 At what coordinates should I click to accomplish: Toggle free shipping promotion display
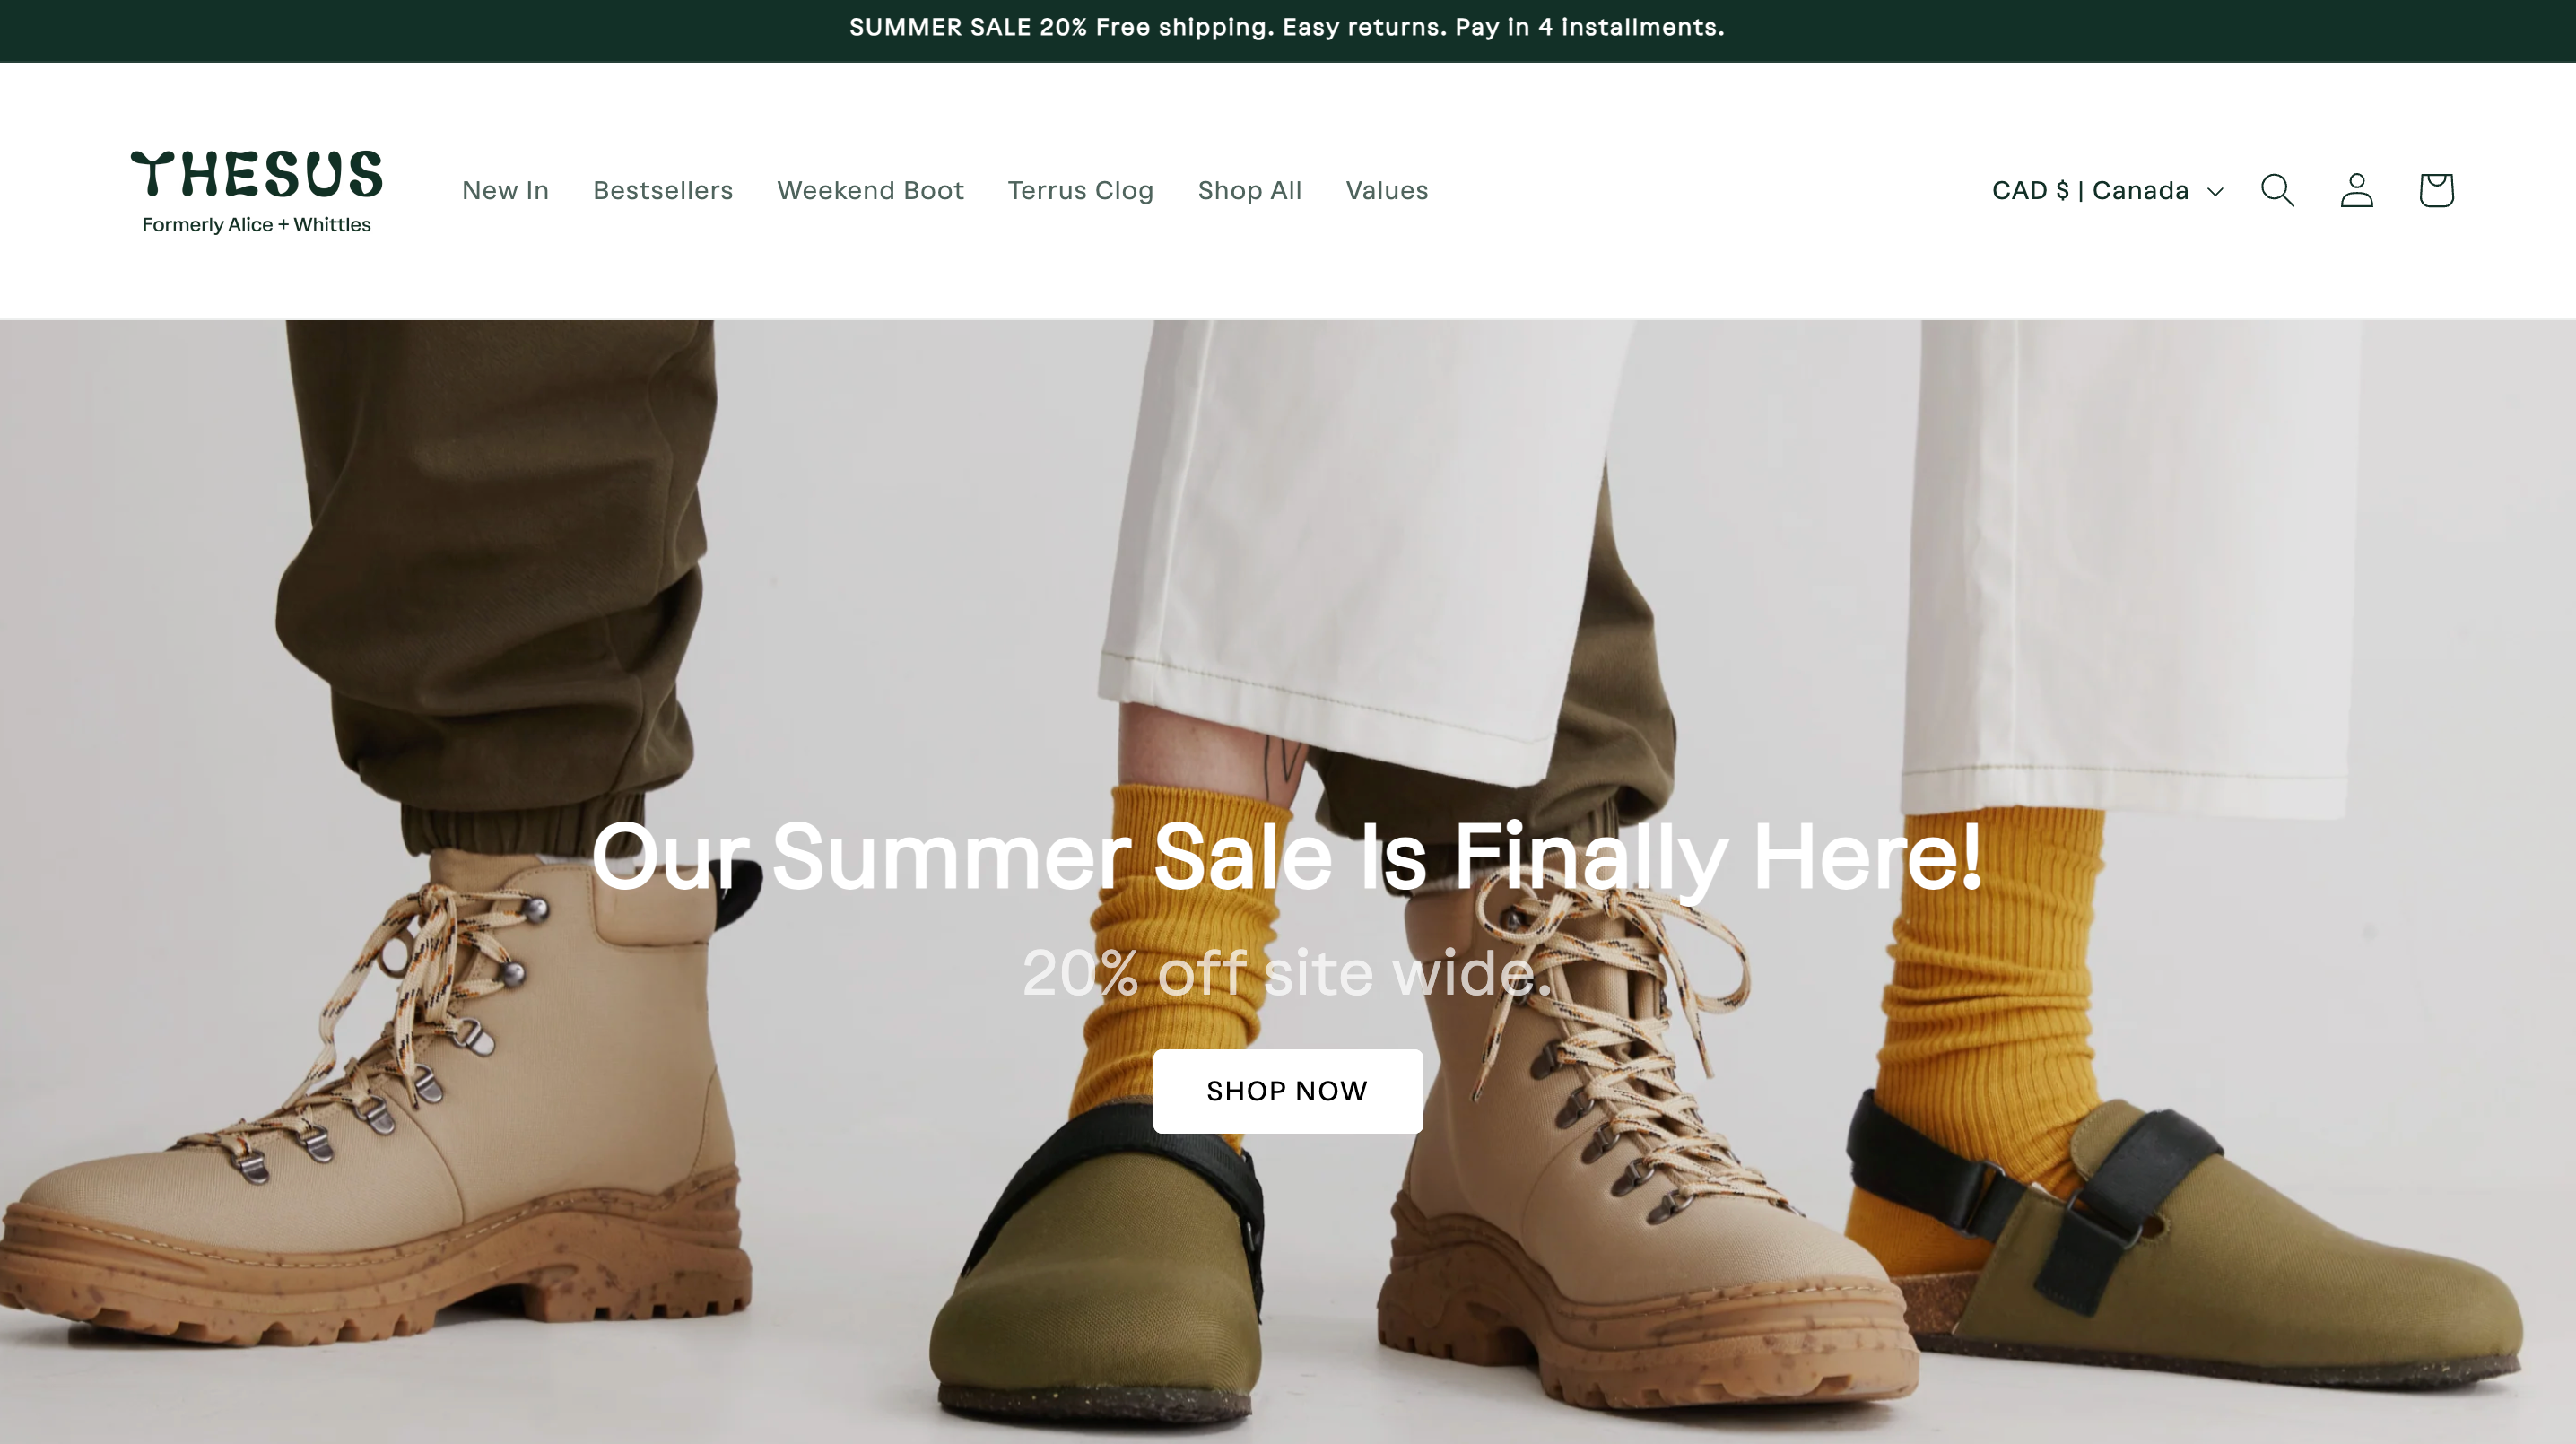click(1288, 29)
